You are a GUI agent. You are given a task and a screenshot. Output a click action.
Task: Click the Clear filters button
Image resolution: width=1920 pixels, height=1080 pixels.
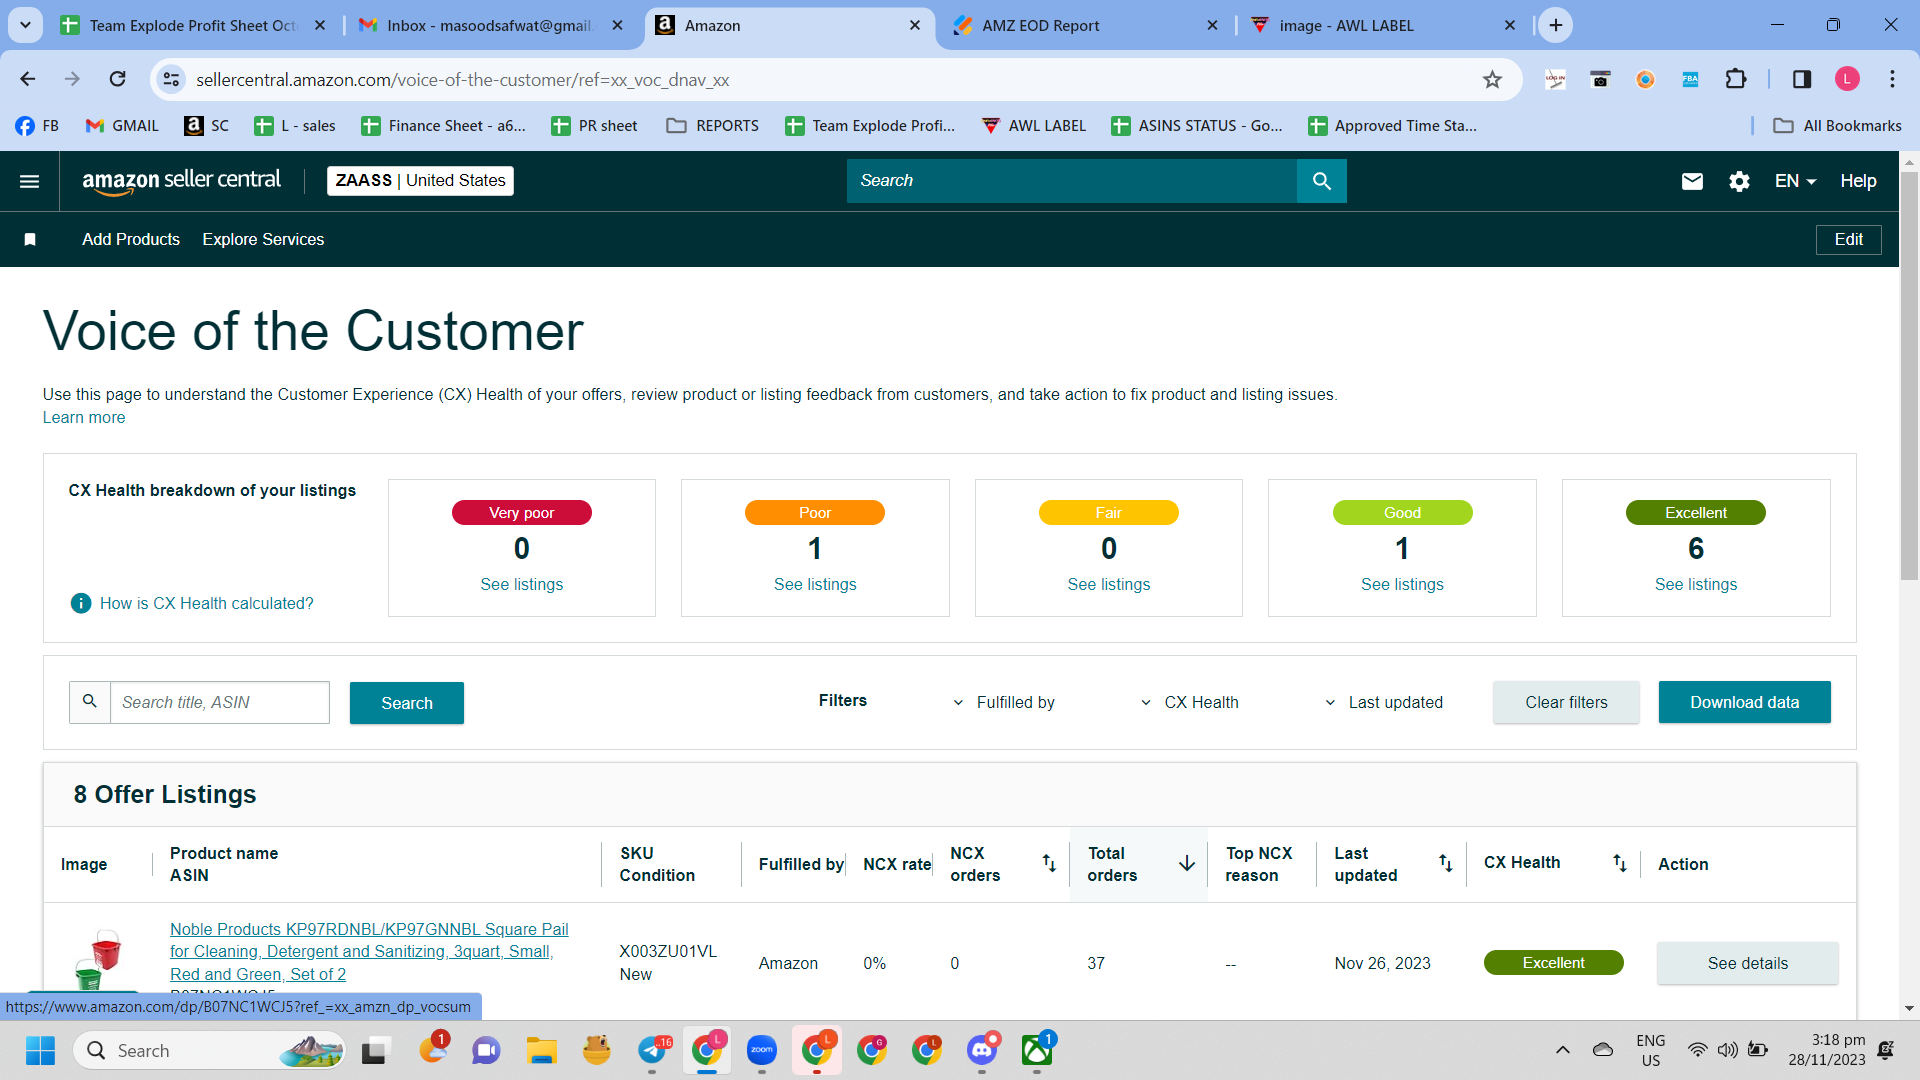(x=1566, y=702)
